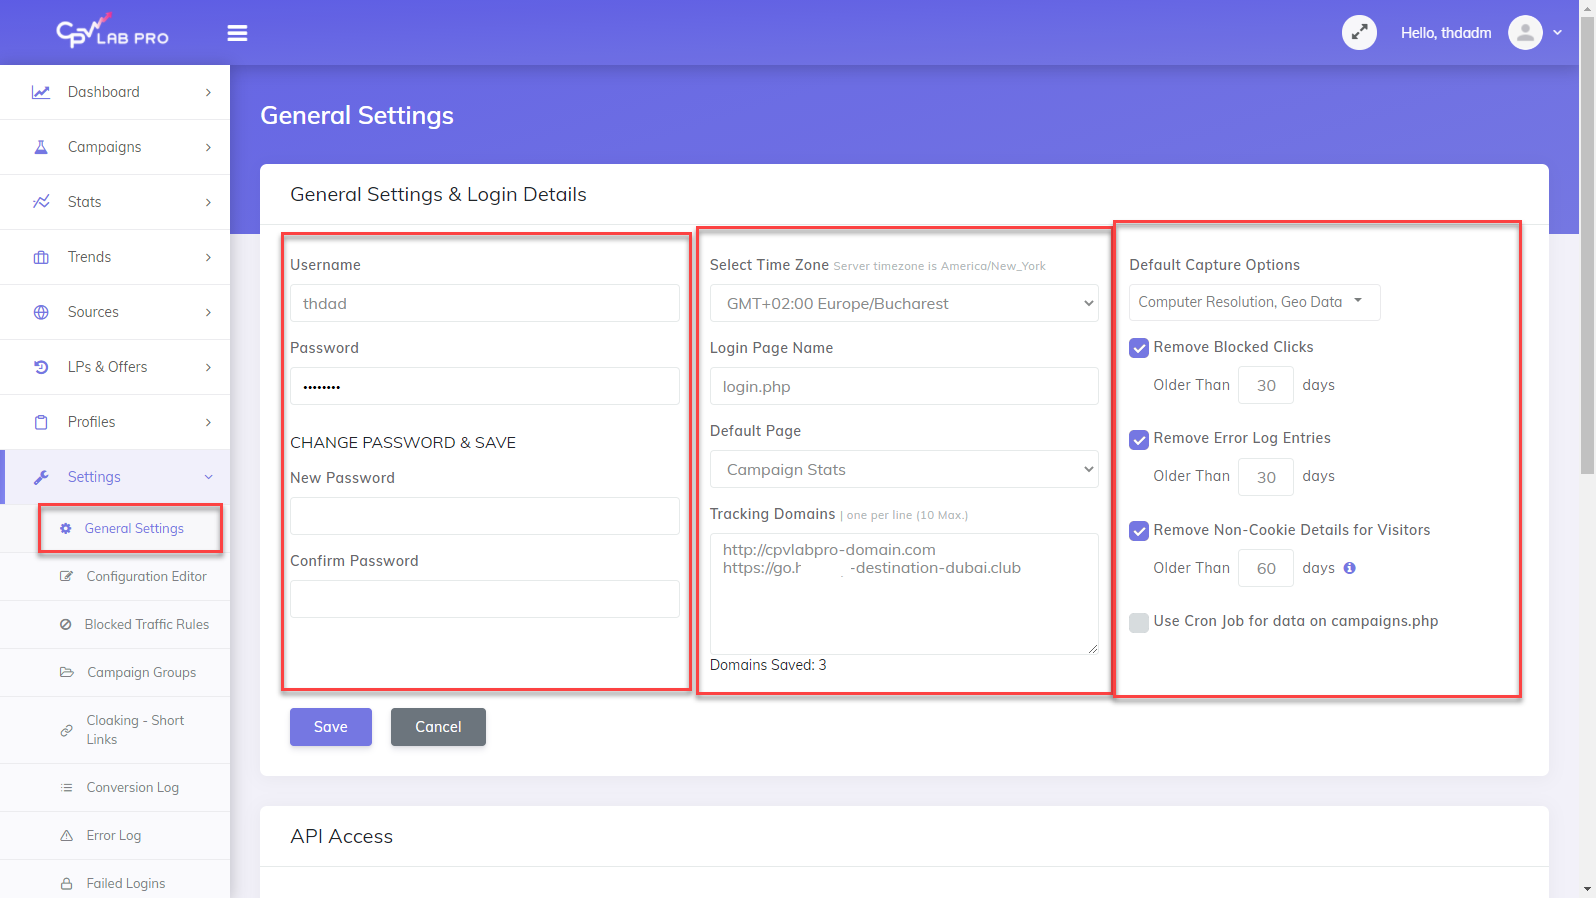This screenshot has width=1596, height=898.
Task: Toggle Remove Error Log Entries checkbox
Action: (x=1139, y=439)
